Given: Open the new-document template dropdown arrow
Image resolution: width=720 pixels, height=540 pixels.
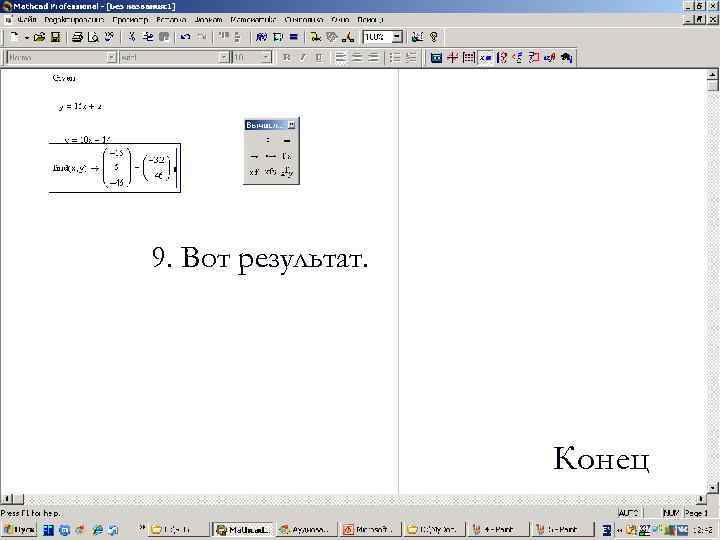Looking at the screenshot, I should [x=26, y=38].
